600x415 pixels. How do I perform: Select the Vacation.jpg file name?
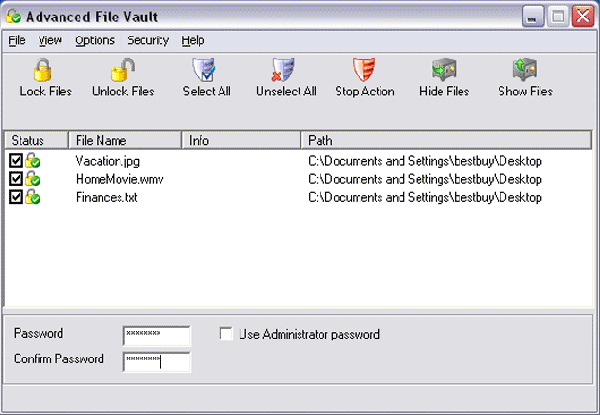coord(108,161)
